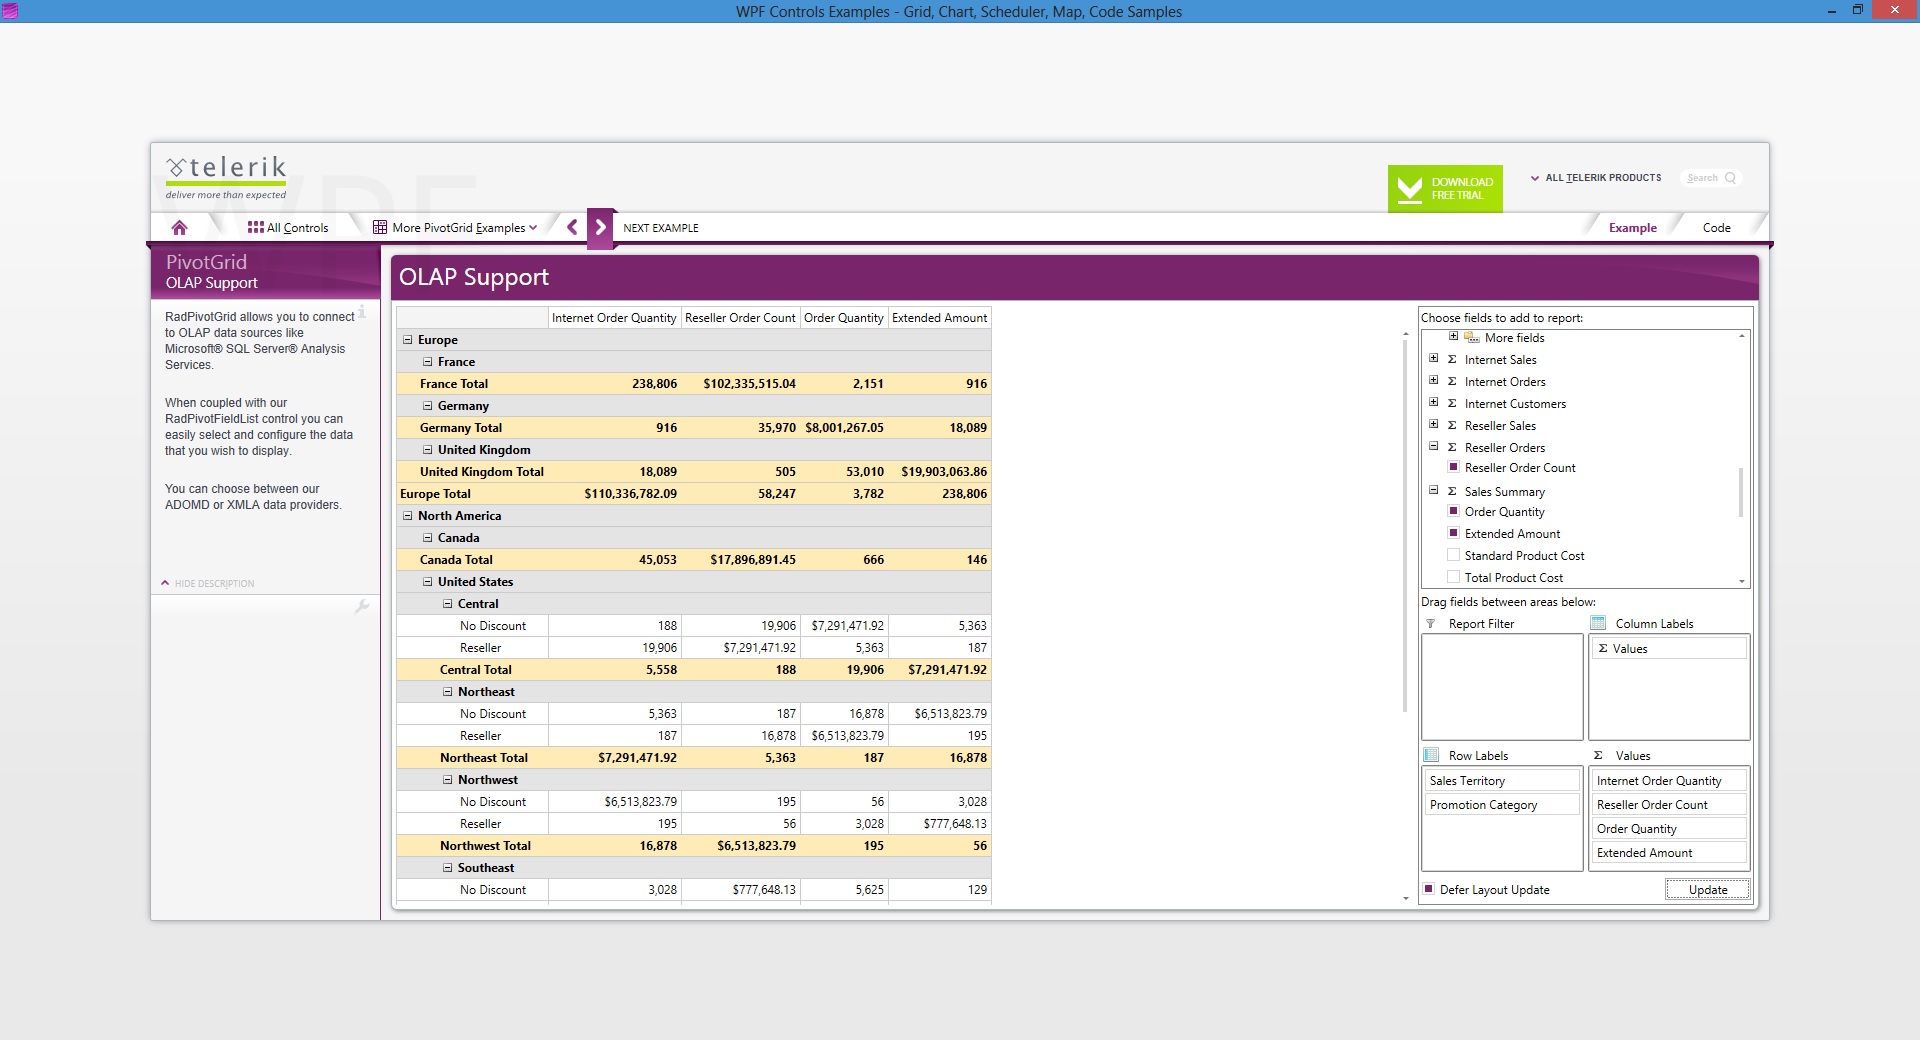Uncheck Order Quantity field checkbox
Viewport: 1920px width, 1040px height.
[1454, 511]
